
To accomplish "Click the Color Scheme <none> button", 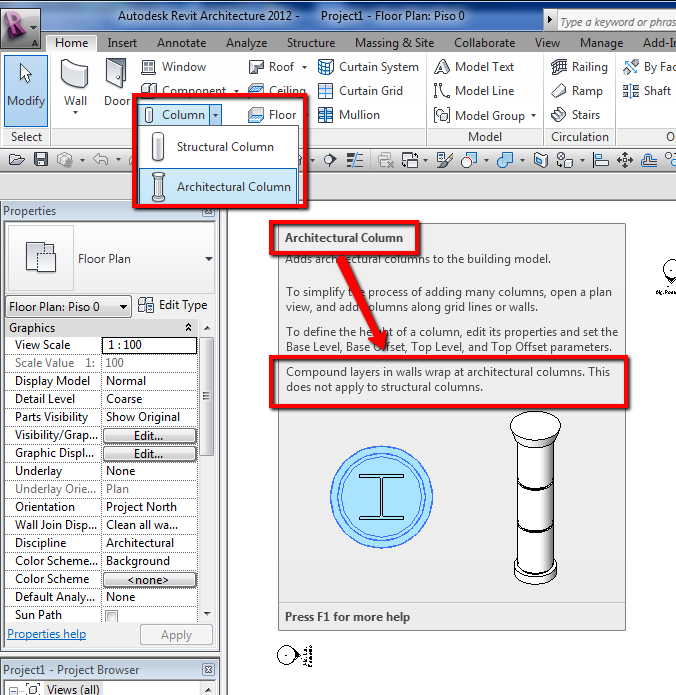I will pyautogui.click(x=149, y=580).
